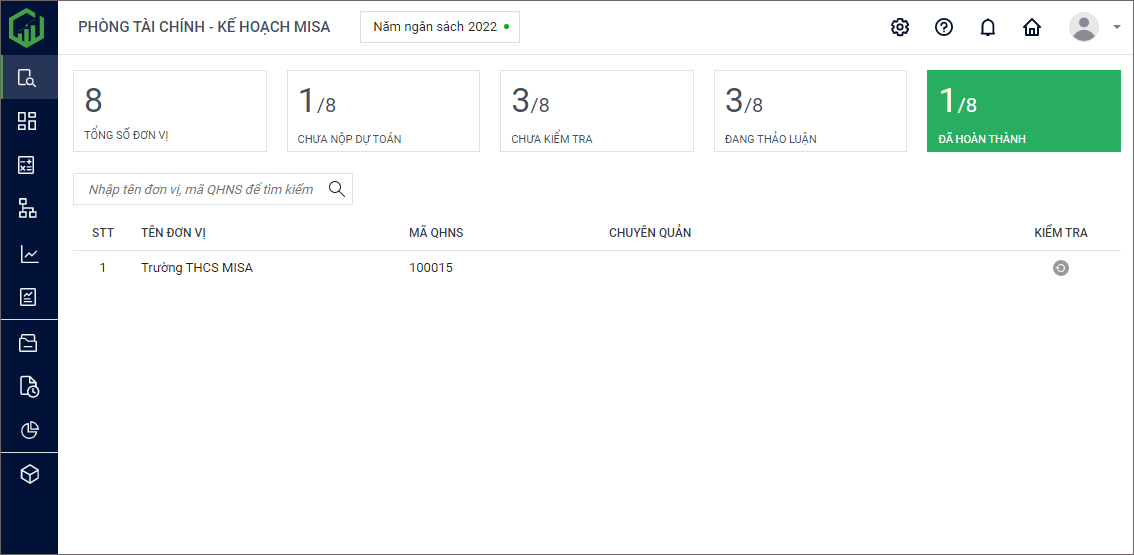Open the 3D box sidebar icon
This screenshot has height=555, width=1134.
28,475
